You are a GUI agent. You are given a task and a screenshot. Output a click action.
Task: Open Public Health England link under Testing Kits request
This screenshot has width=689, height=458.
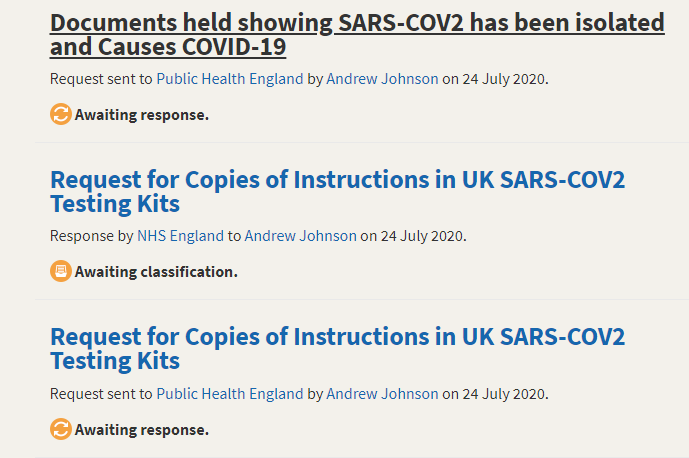coord(230,394)
